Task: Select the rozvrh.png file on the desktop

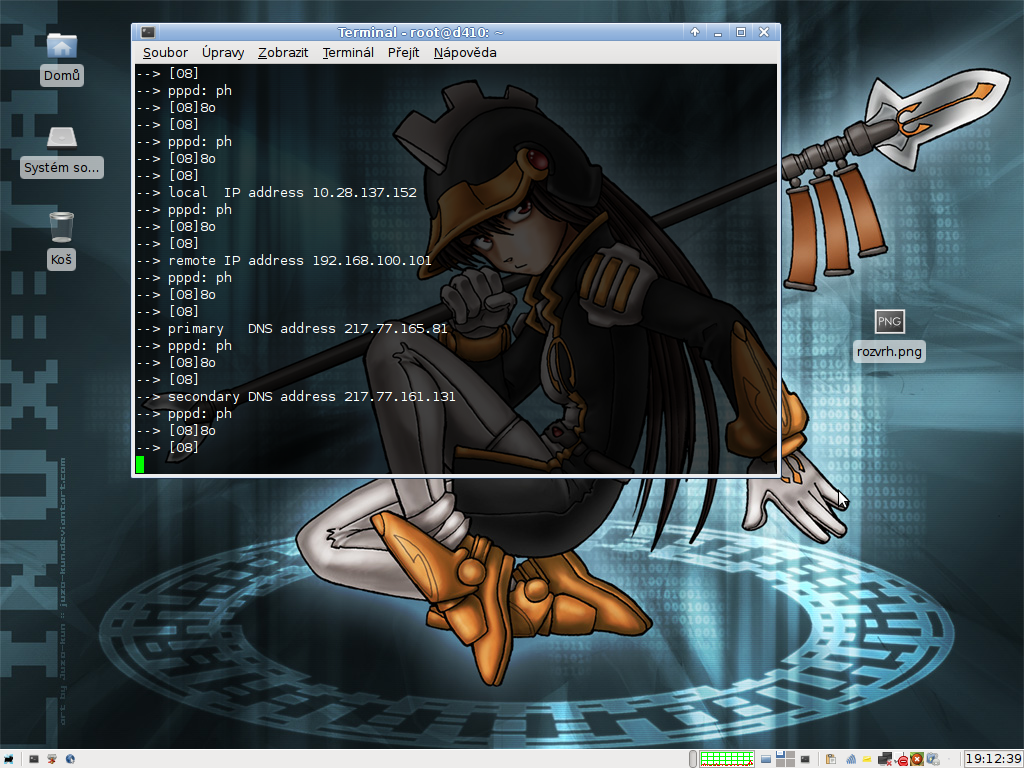Action: click(889, 335)
